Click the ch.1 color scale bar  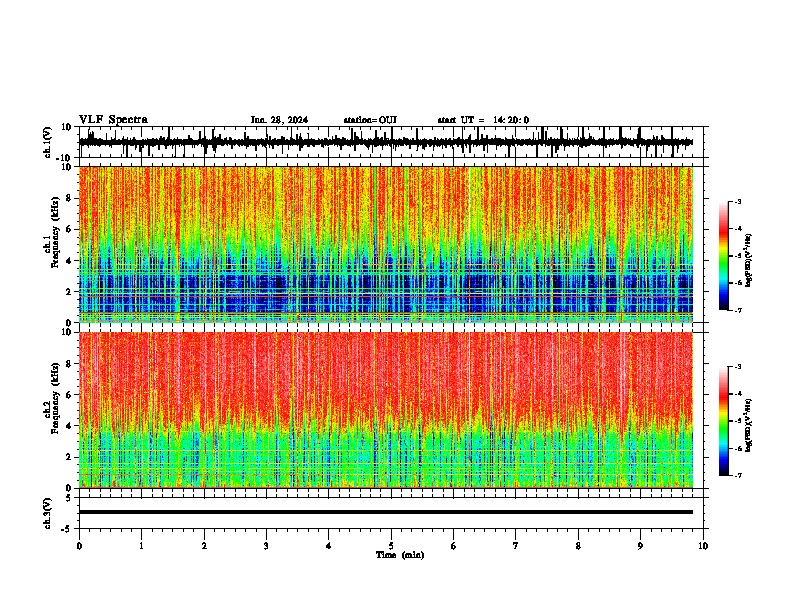(723, 256)
